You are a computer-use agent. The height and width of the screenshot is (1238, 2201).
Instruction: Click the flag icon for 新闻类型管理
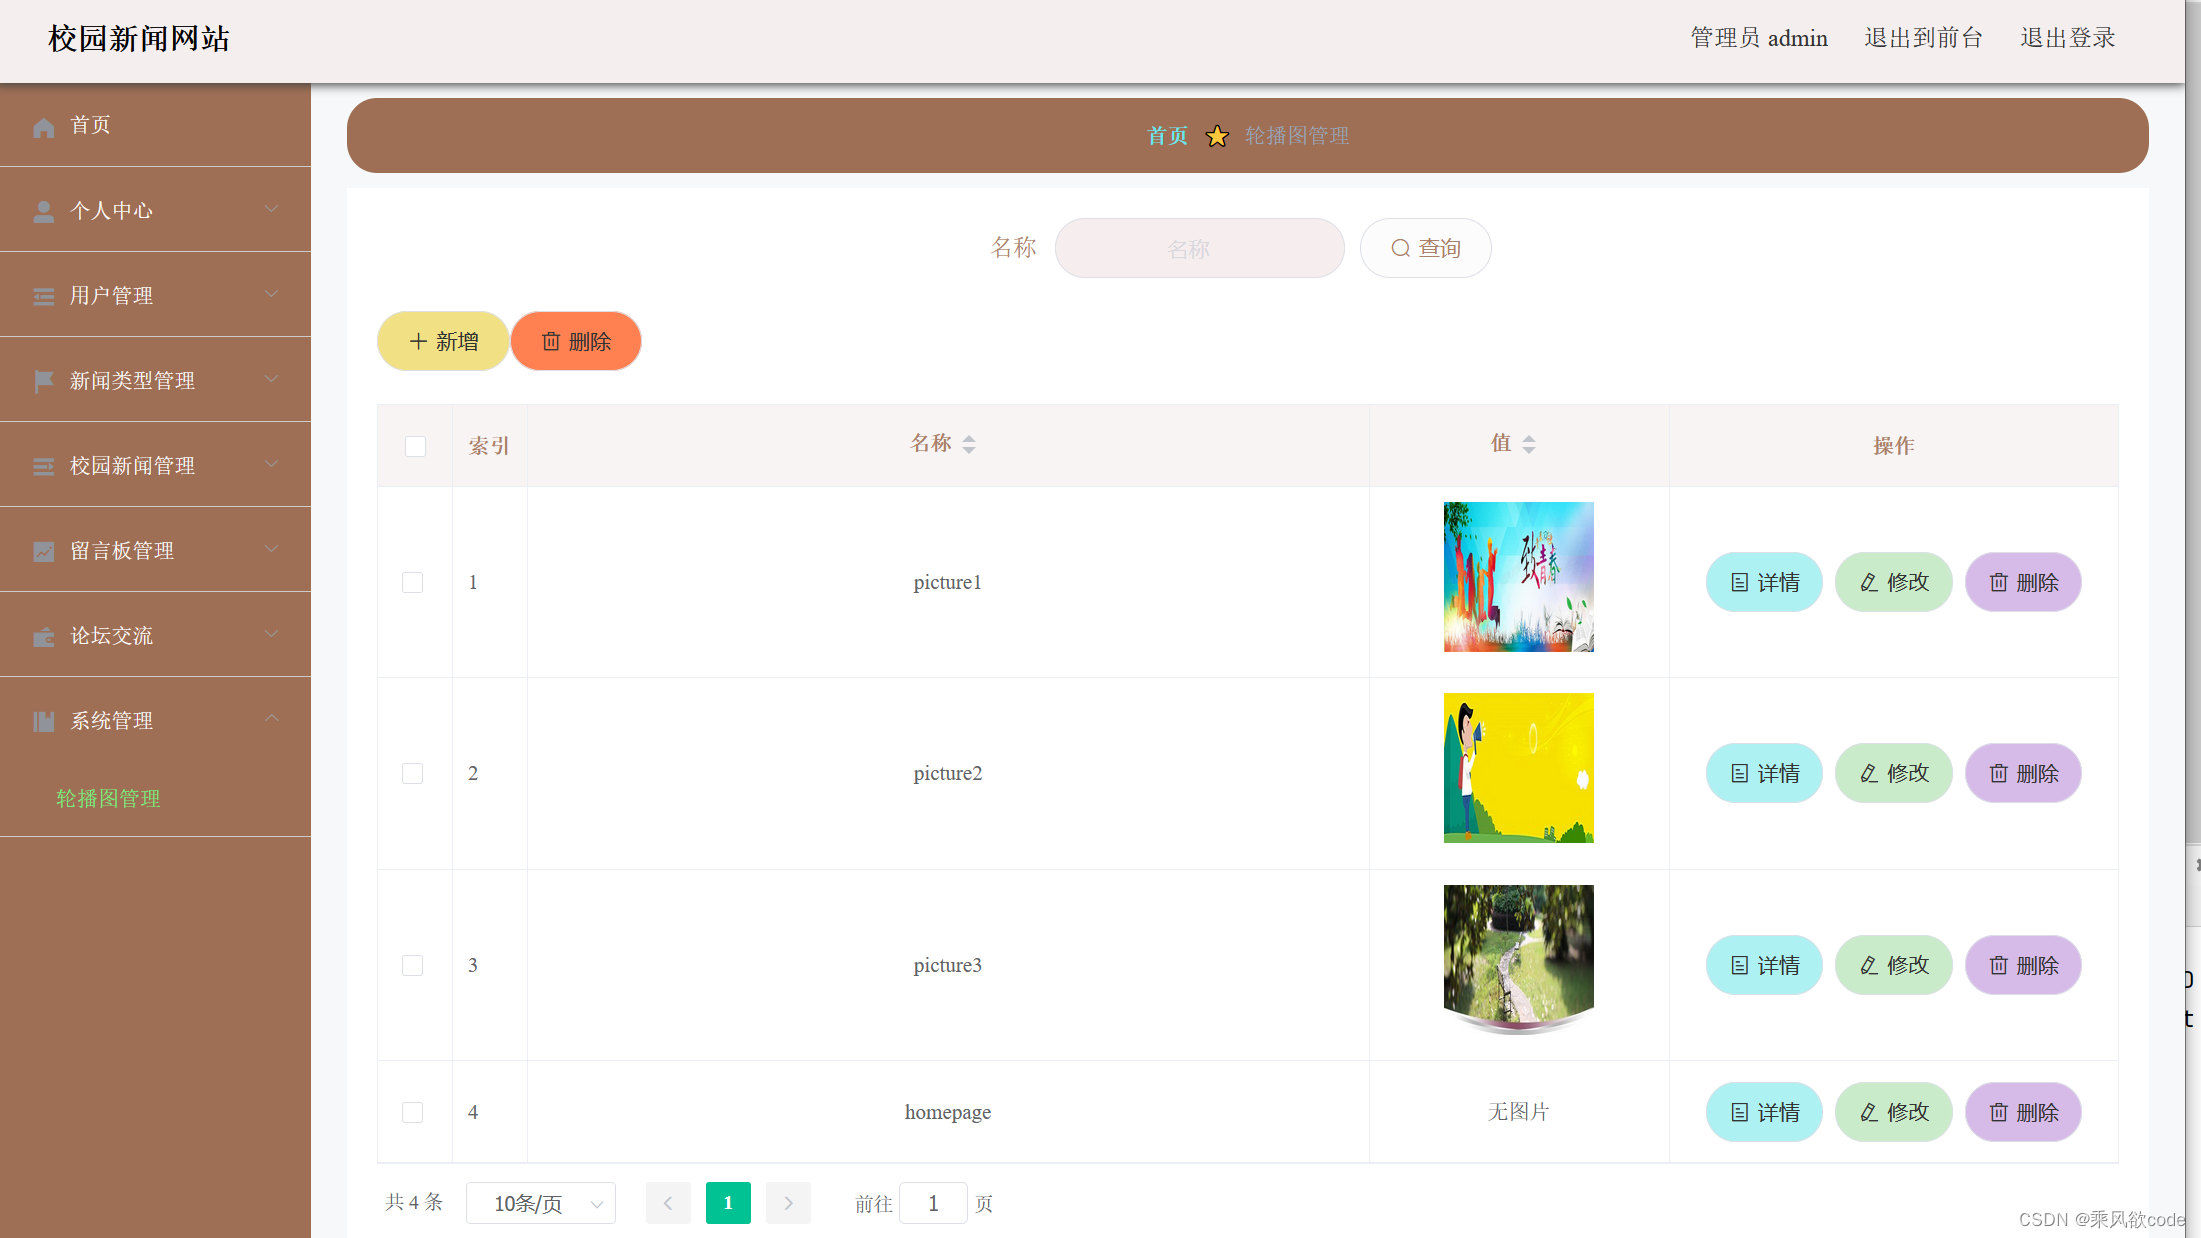(43, 380)
